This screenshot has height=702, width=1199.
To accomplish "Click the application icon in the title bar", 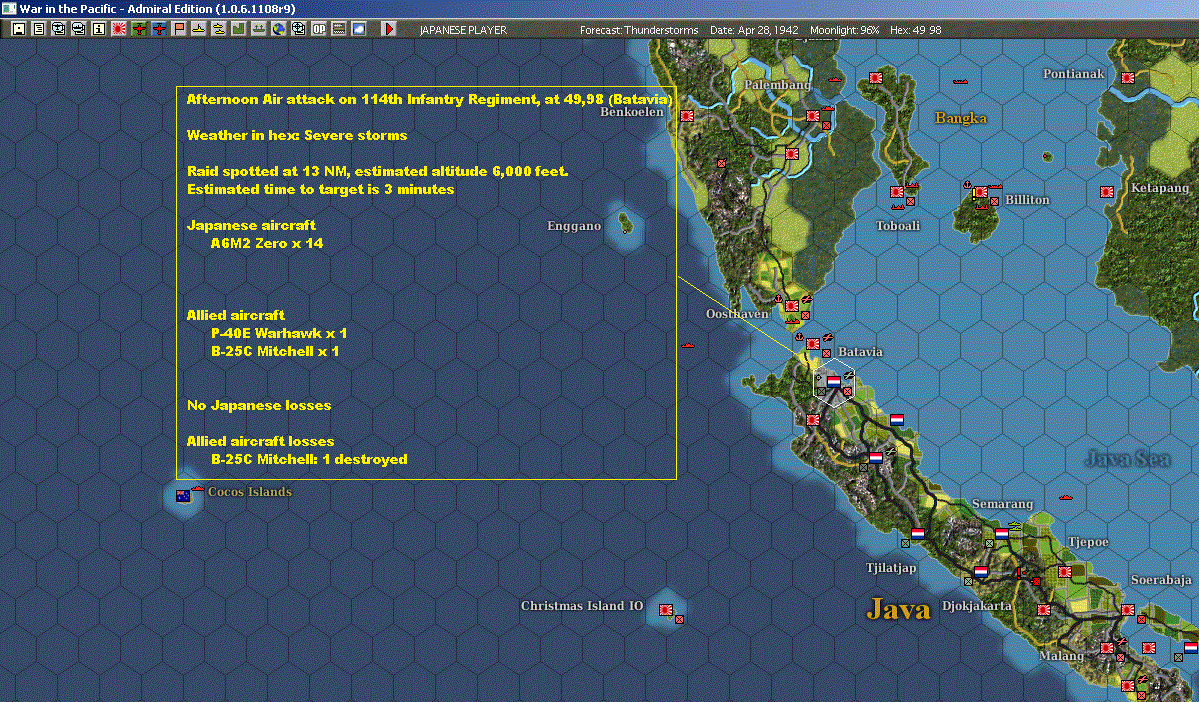I will click(x=9, y=8).
